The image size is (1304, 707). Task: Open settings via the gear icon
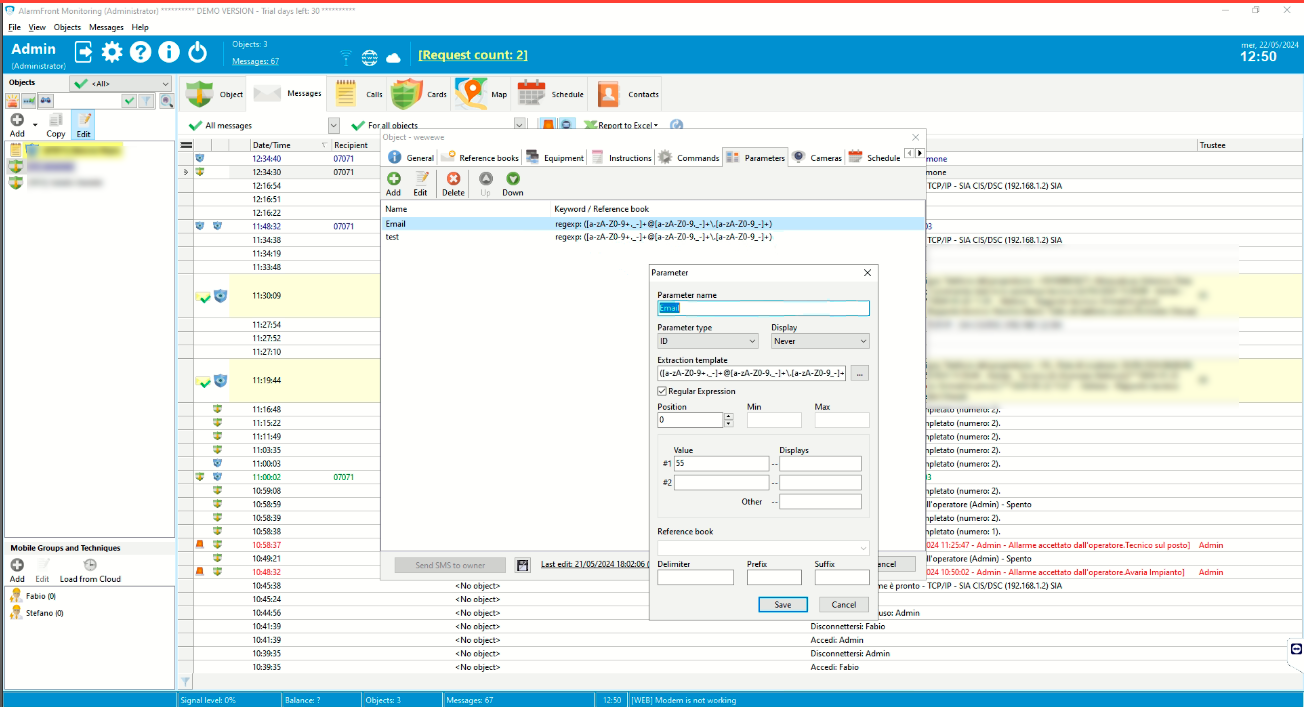click(x=112, y=53)
